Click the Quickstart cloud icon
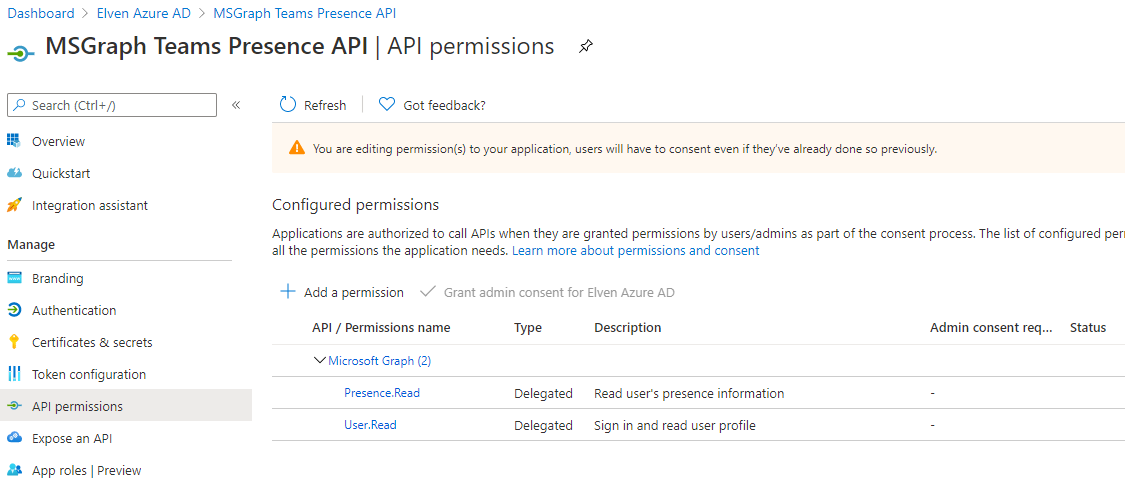The width and height of the screenshot is (1125, 481). 14,173
